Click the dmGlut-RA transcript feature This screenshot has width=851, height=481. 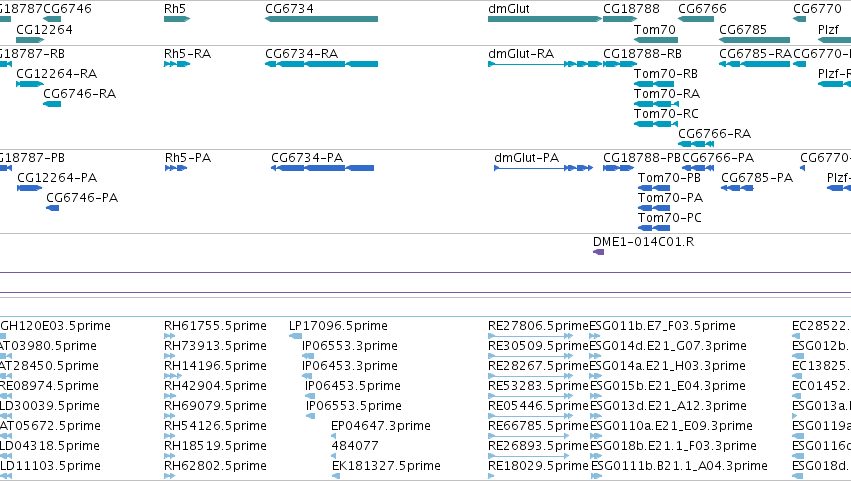545,64
